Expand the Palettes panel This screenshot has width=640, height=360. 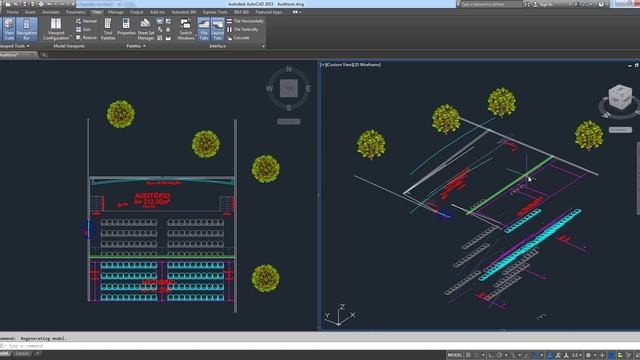(136, 46)
